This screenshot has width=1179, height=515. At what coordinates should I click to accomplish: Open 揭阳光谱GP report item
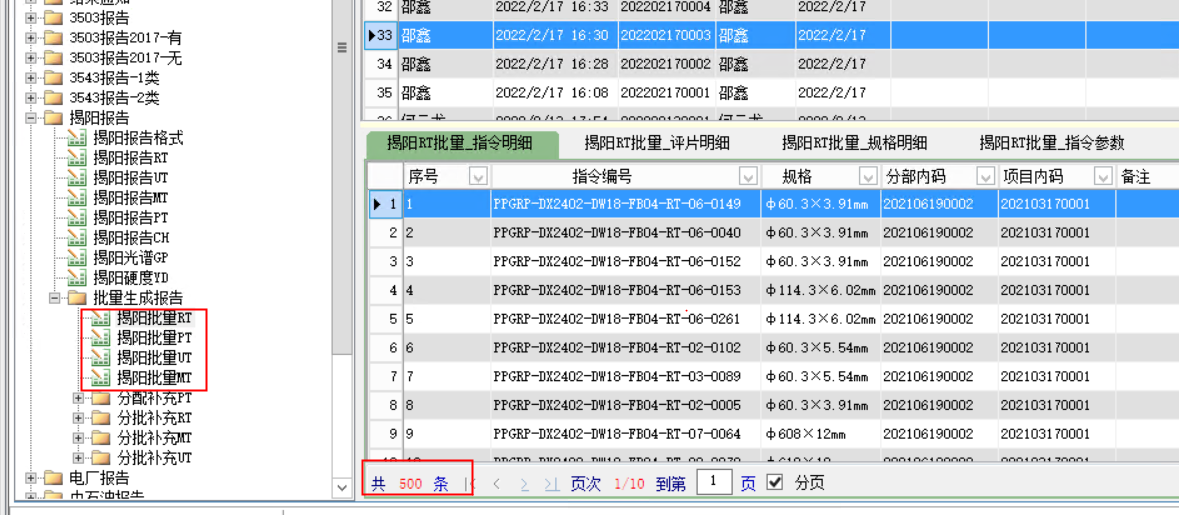pos(130,258)
